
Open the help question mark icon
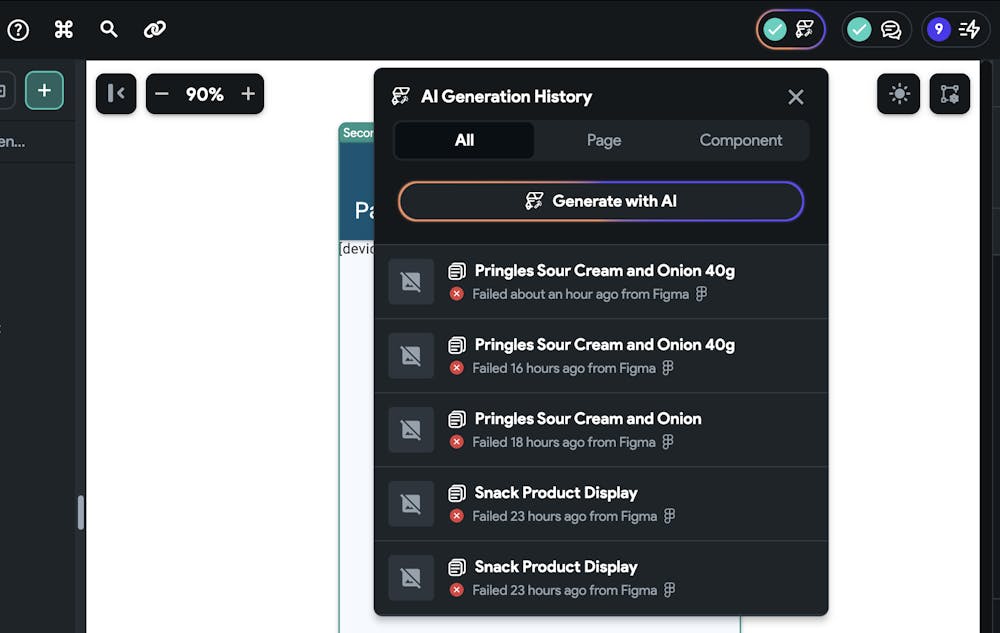pos(18,29)
